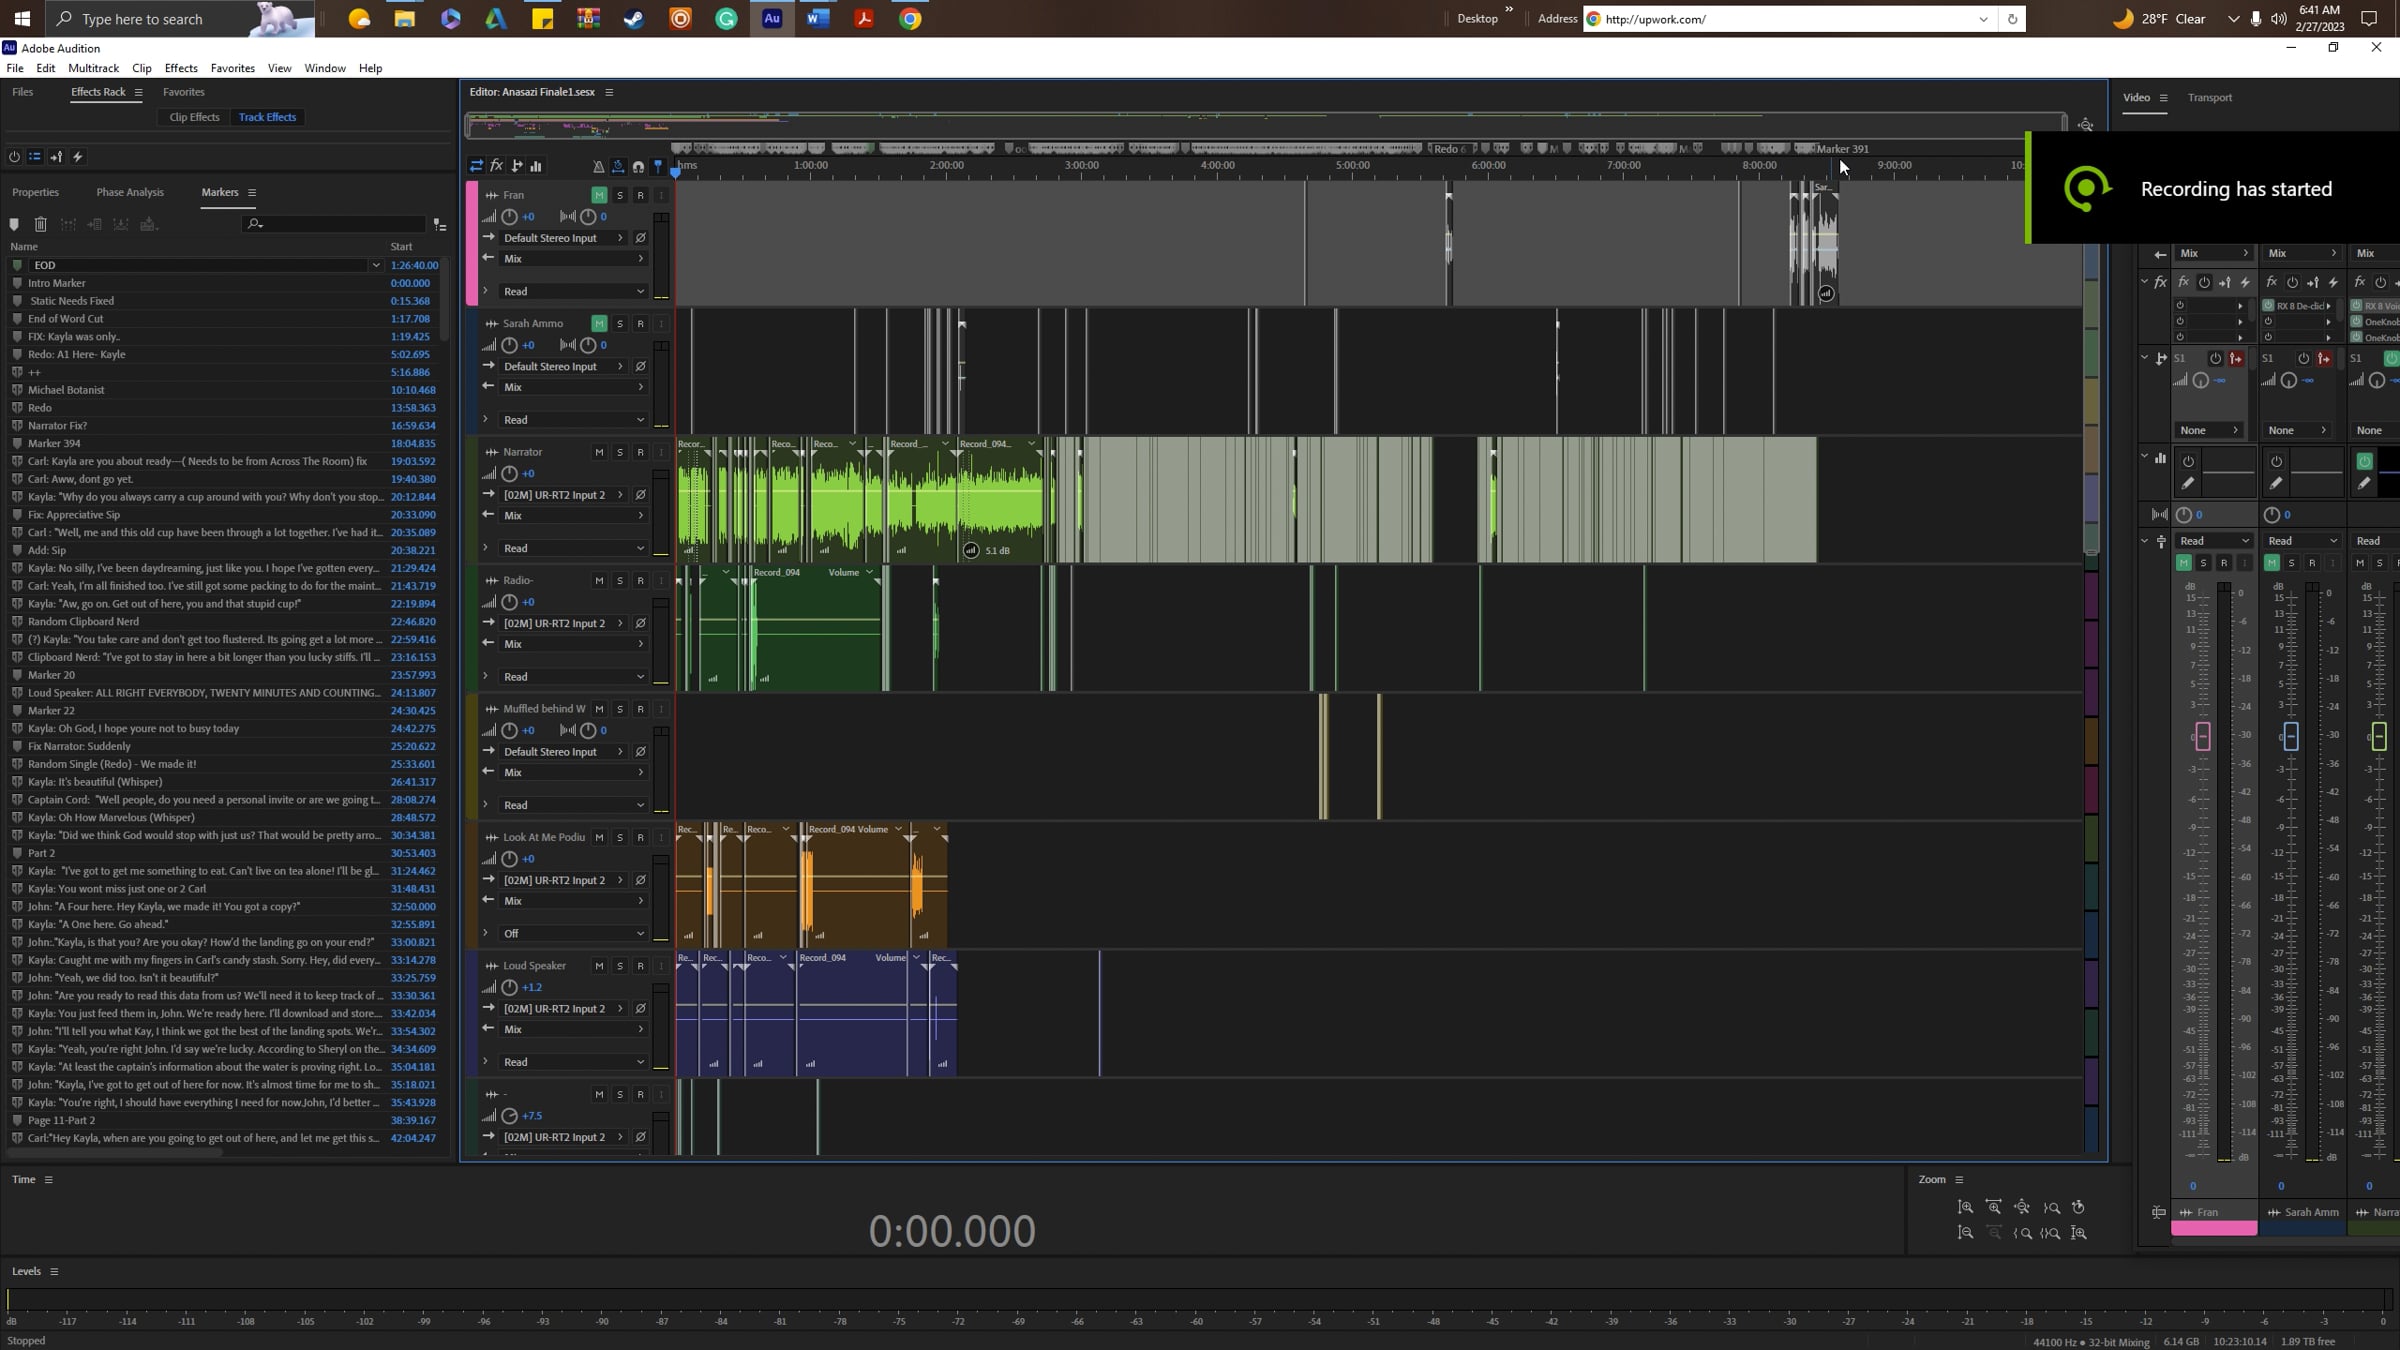Viewport: 2400px width, 1350px height.
Task: Click the snapping magnet icon
Action: [x=638, y=166]
